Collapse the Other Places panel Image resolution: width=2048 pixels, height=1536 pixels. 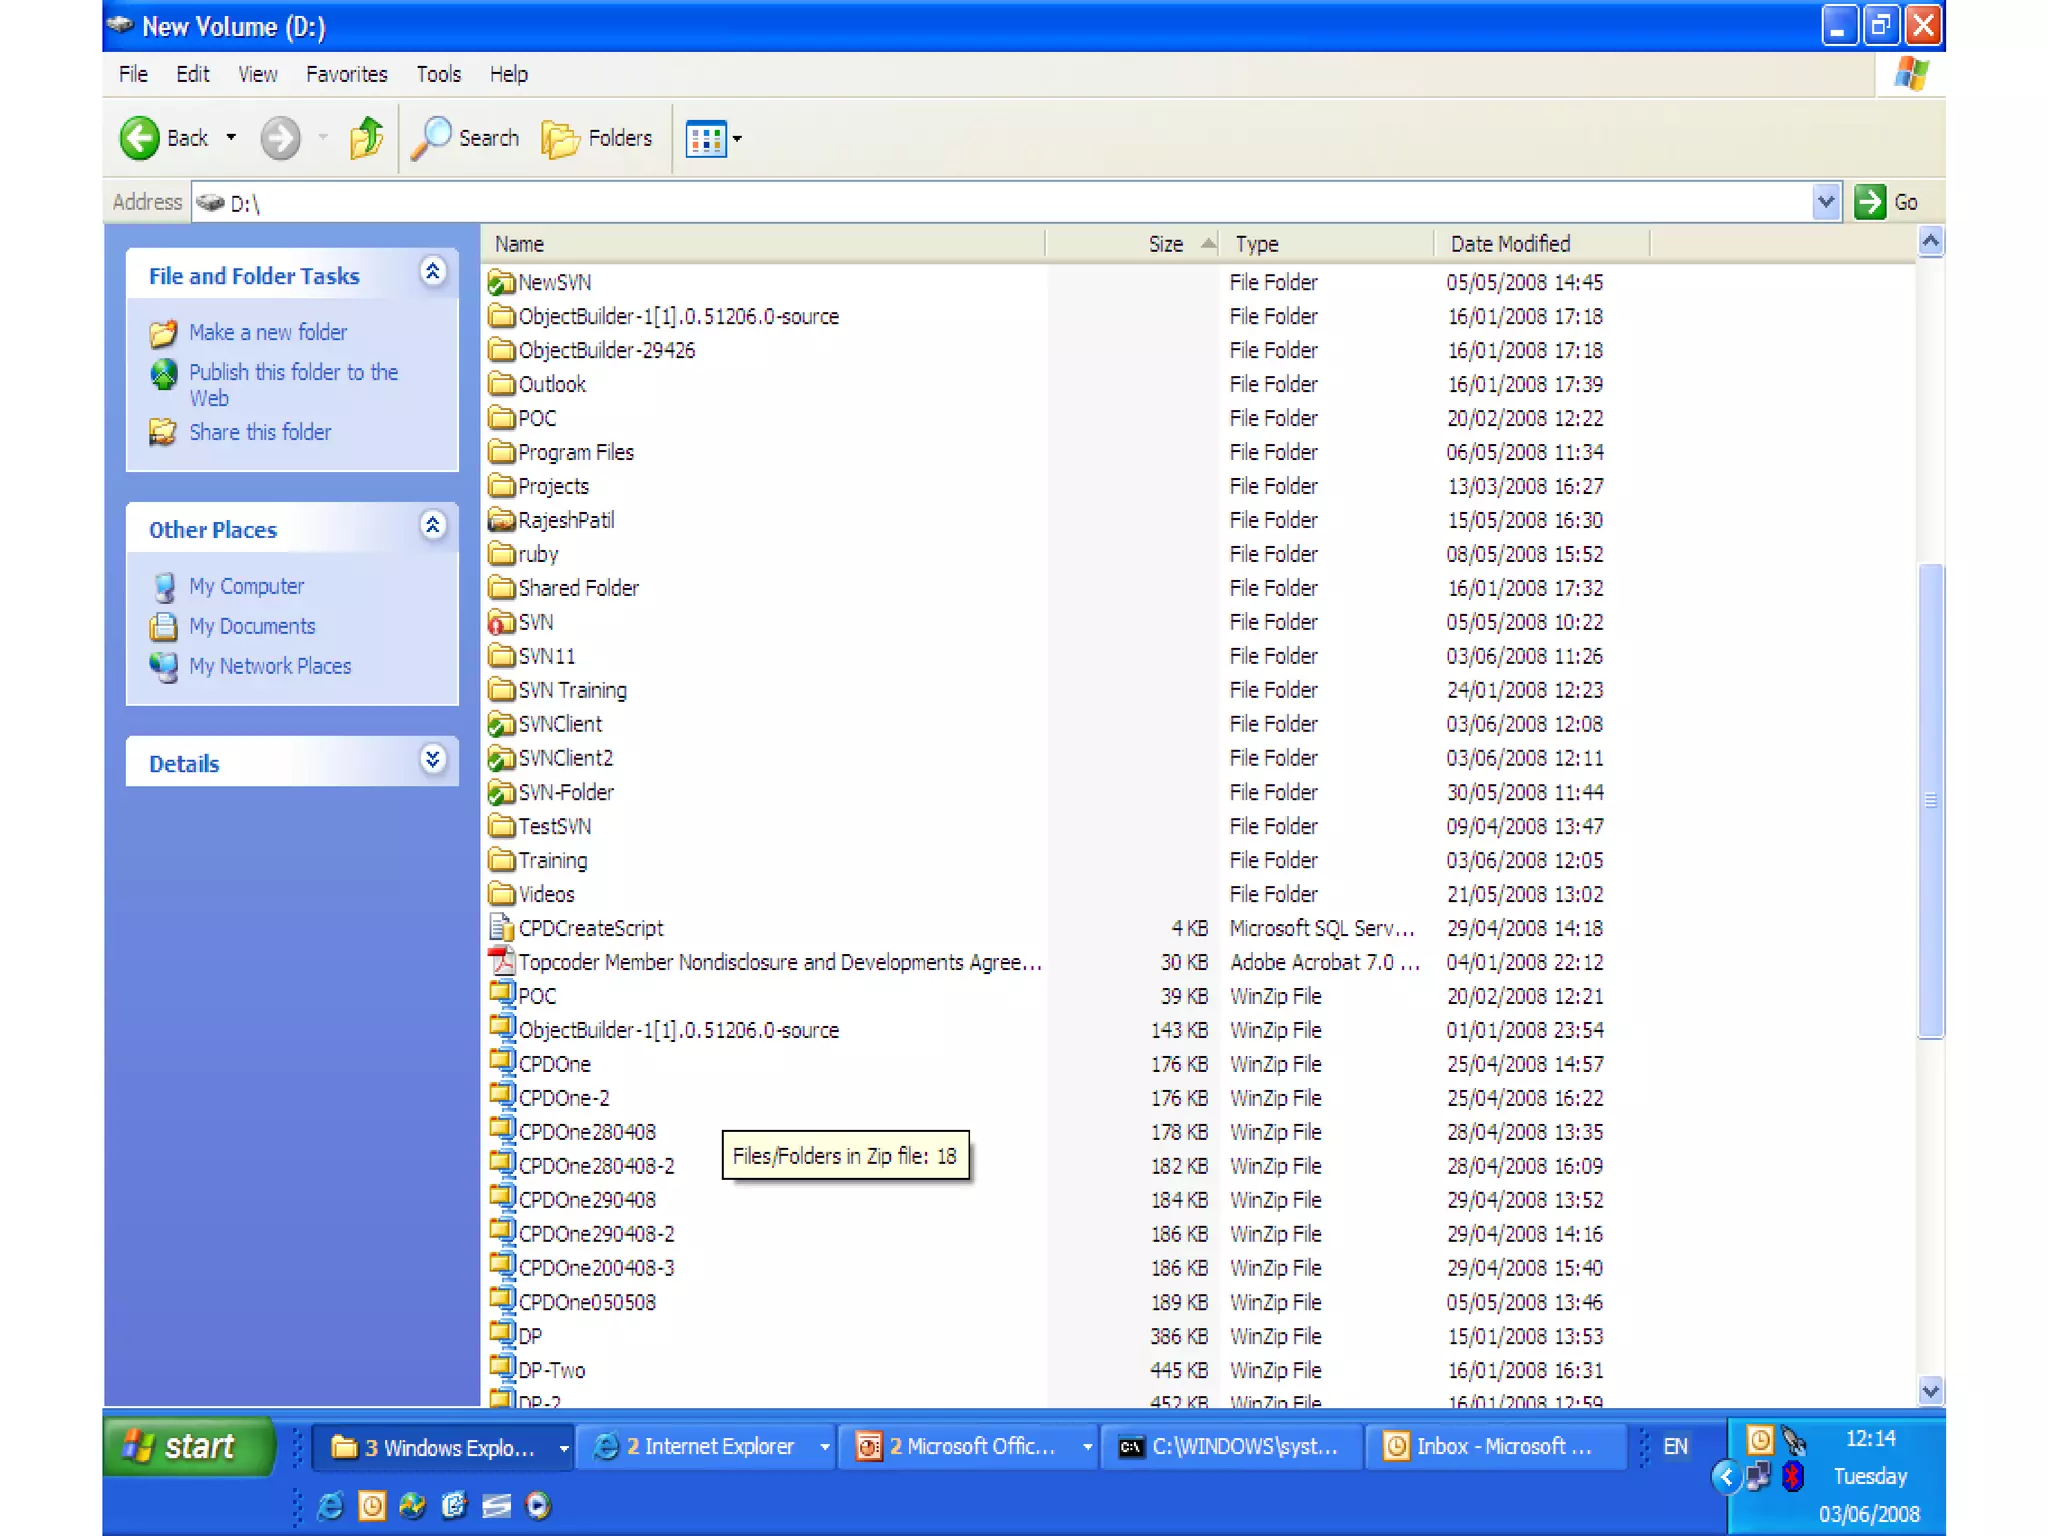(x=432, y=526)
